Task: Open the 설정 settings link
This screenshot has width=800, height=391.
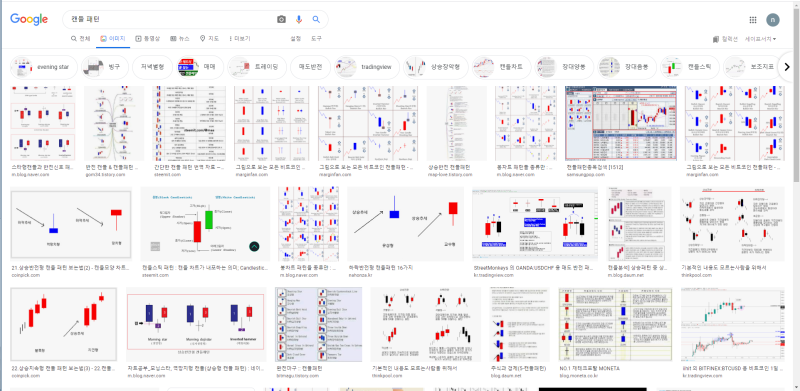Action: coord(295,38)
